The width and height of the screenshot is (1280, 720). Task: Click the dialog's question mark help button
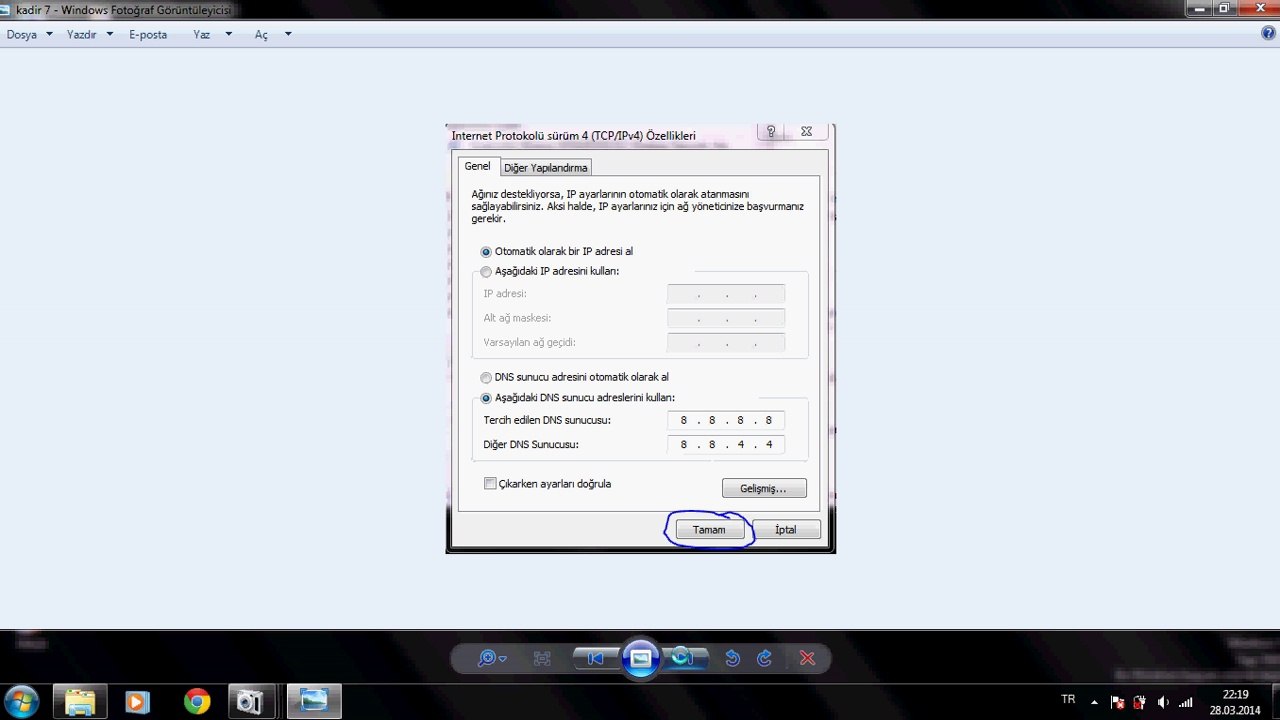(770, 132)
